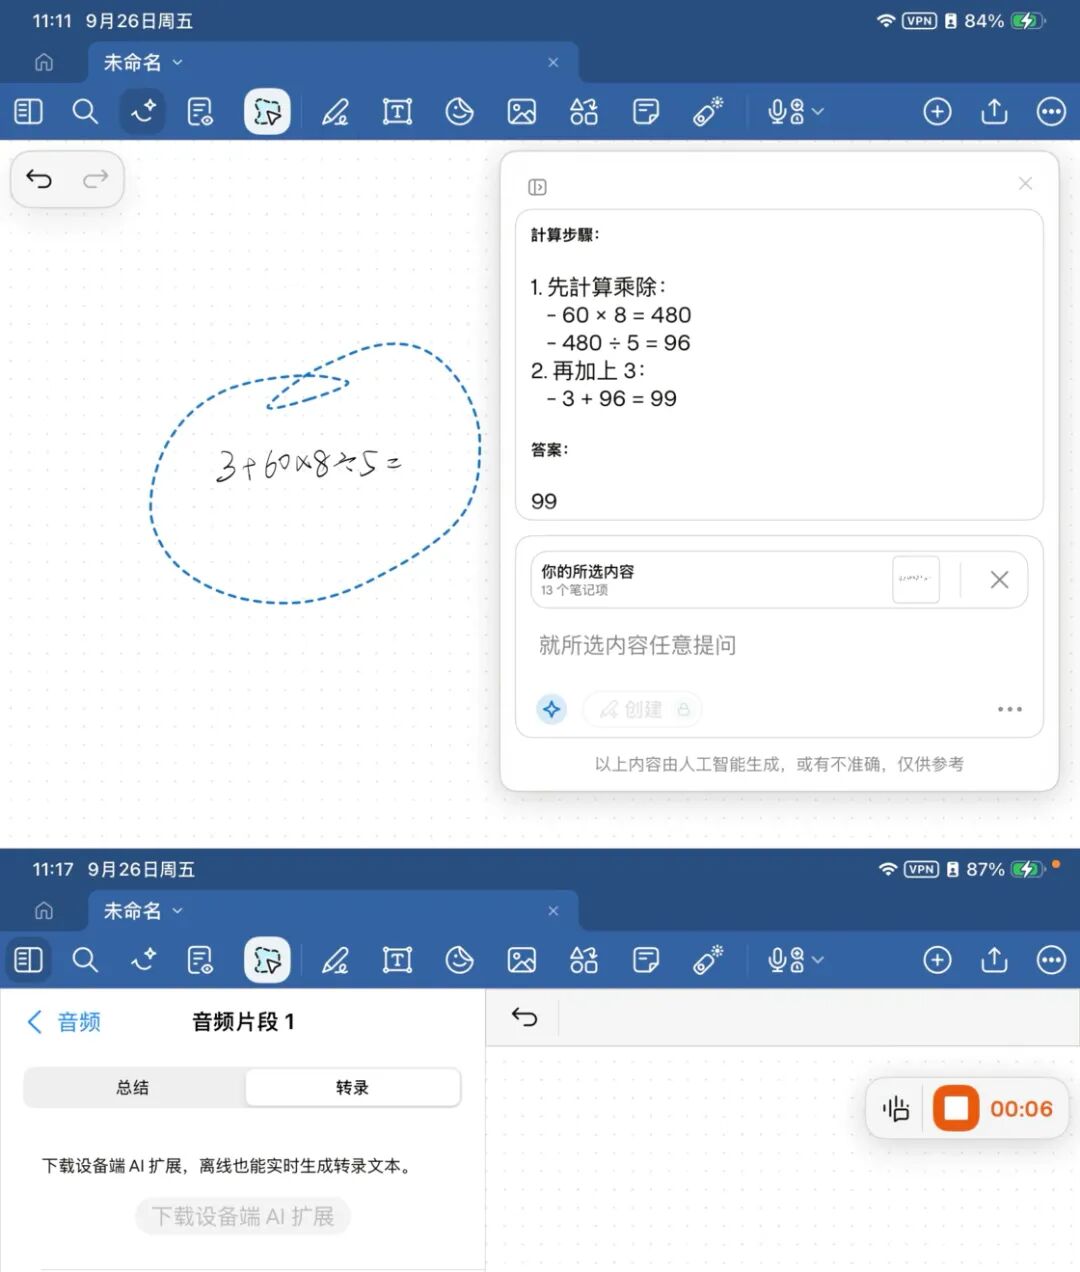The image size is (1080, 1272).
Task: Click the add plus icon in the 11:11 toolbar
Action: pyautogui.click(x=937, y=111)
